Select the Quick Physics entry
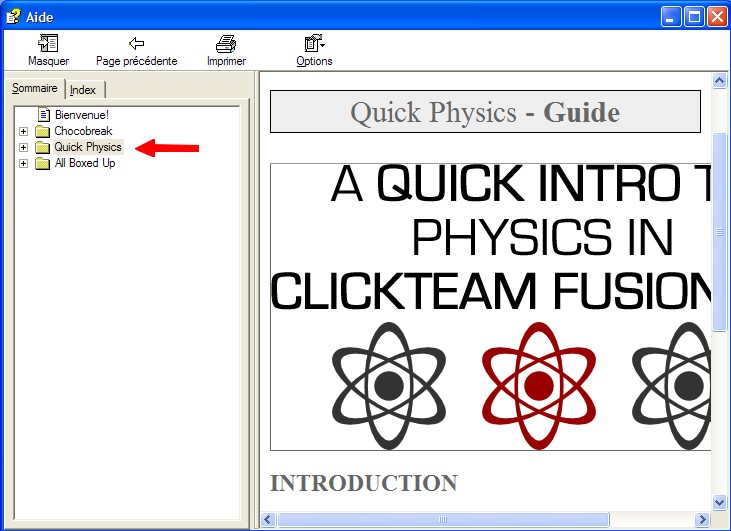This screenshot has height=531, width=731. [x=88, y=147]
